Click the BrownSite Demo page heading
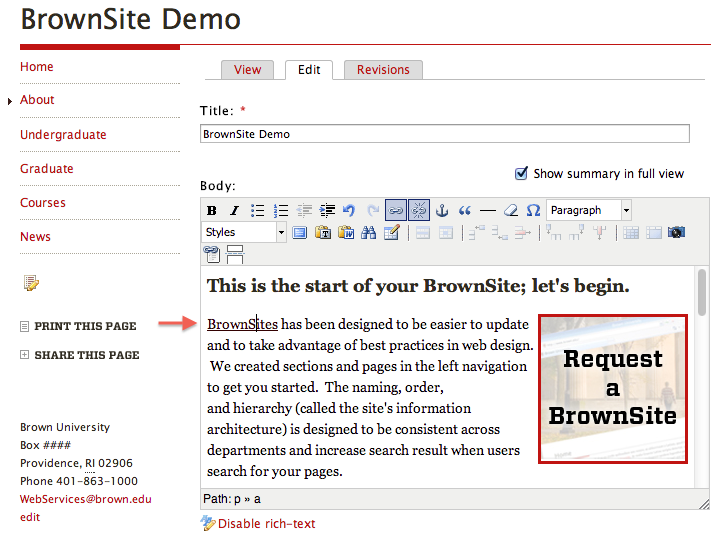 click(131, 19)
